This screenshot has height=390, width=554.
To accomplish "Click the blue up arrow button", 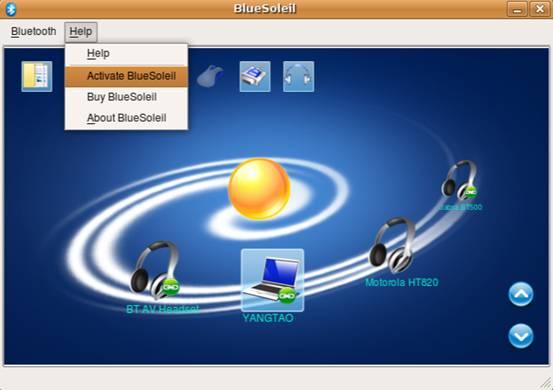I will 521,294.
